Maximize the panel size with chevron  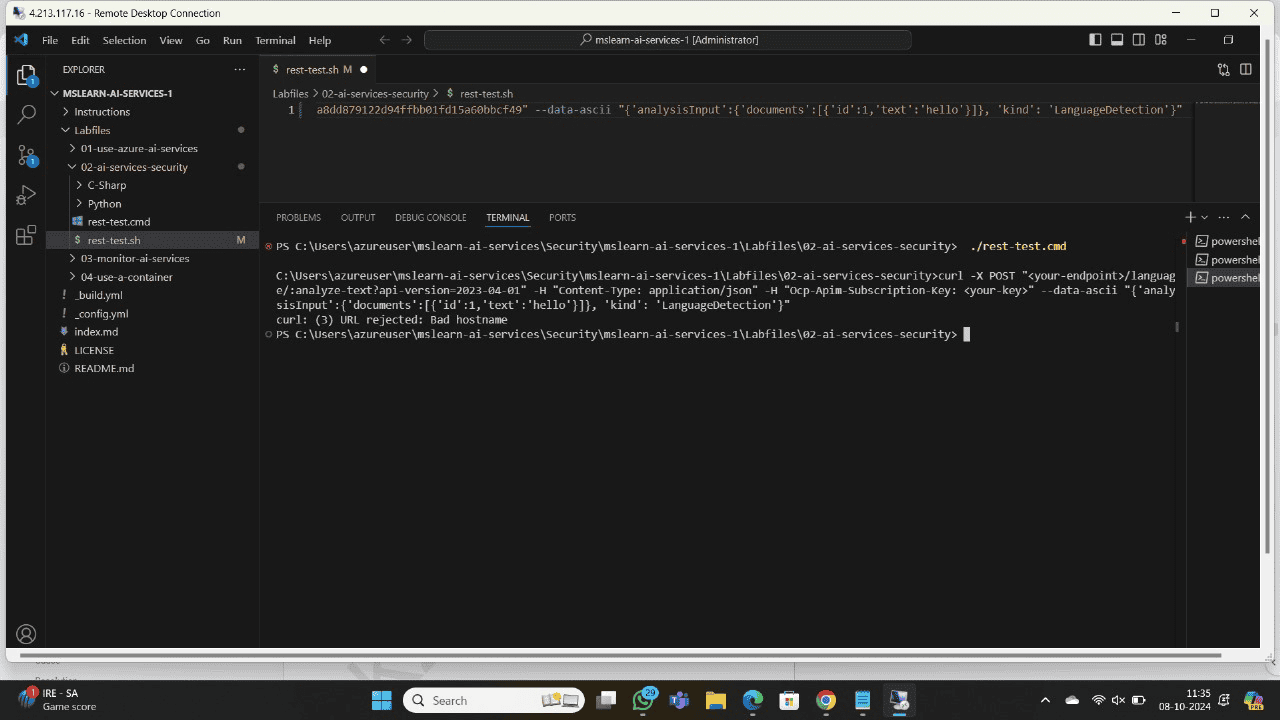point(1246,217)
